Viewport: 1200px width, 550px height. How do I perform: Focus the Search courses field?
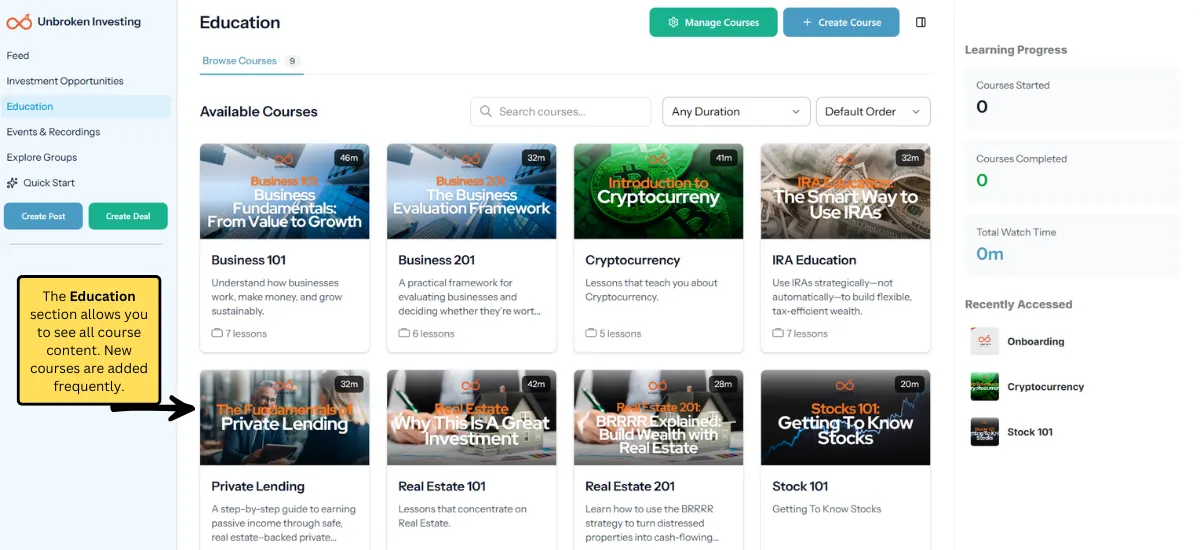(x=561, y=112)
